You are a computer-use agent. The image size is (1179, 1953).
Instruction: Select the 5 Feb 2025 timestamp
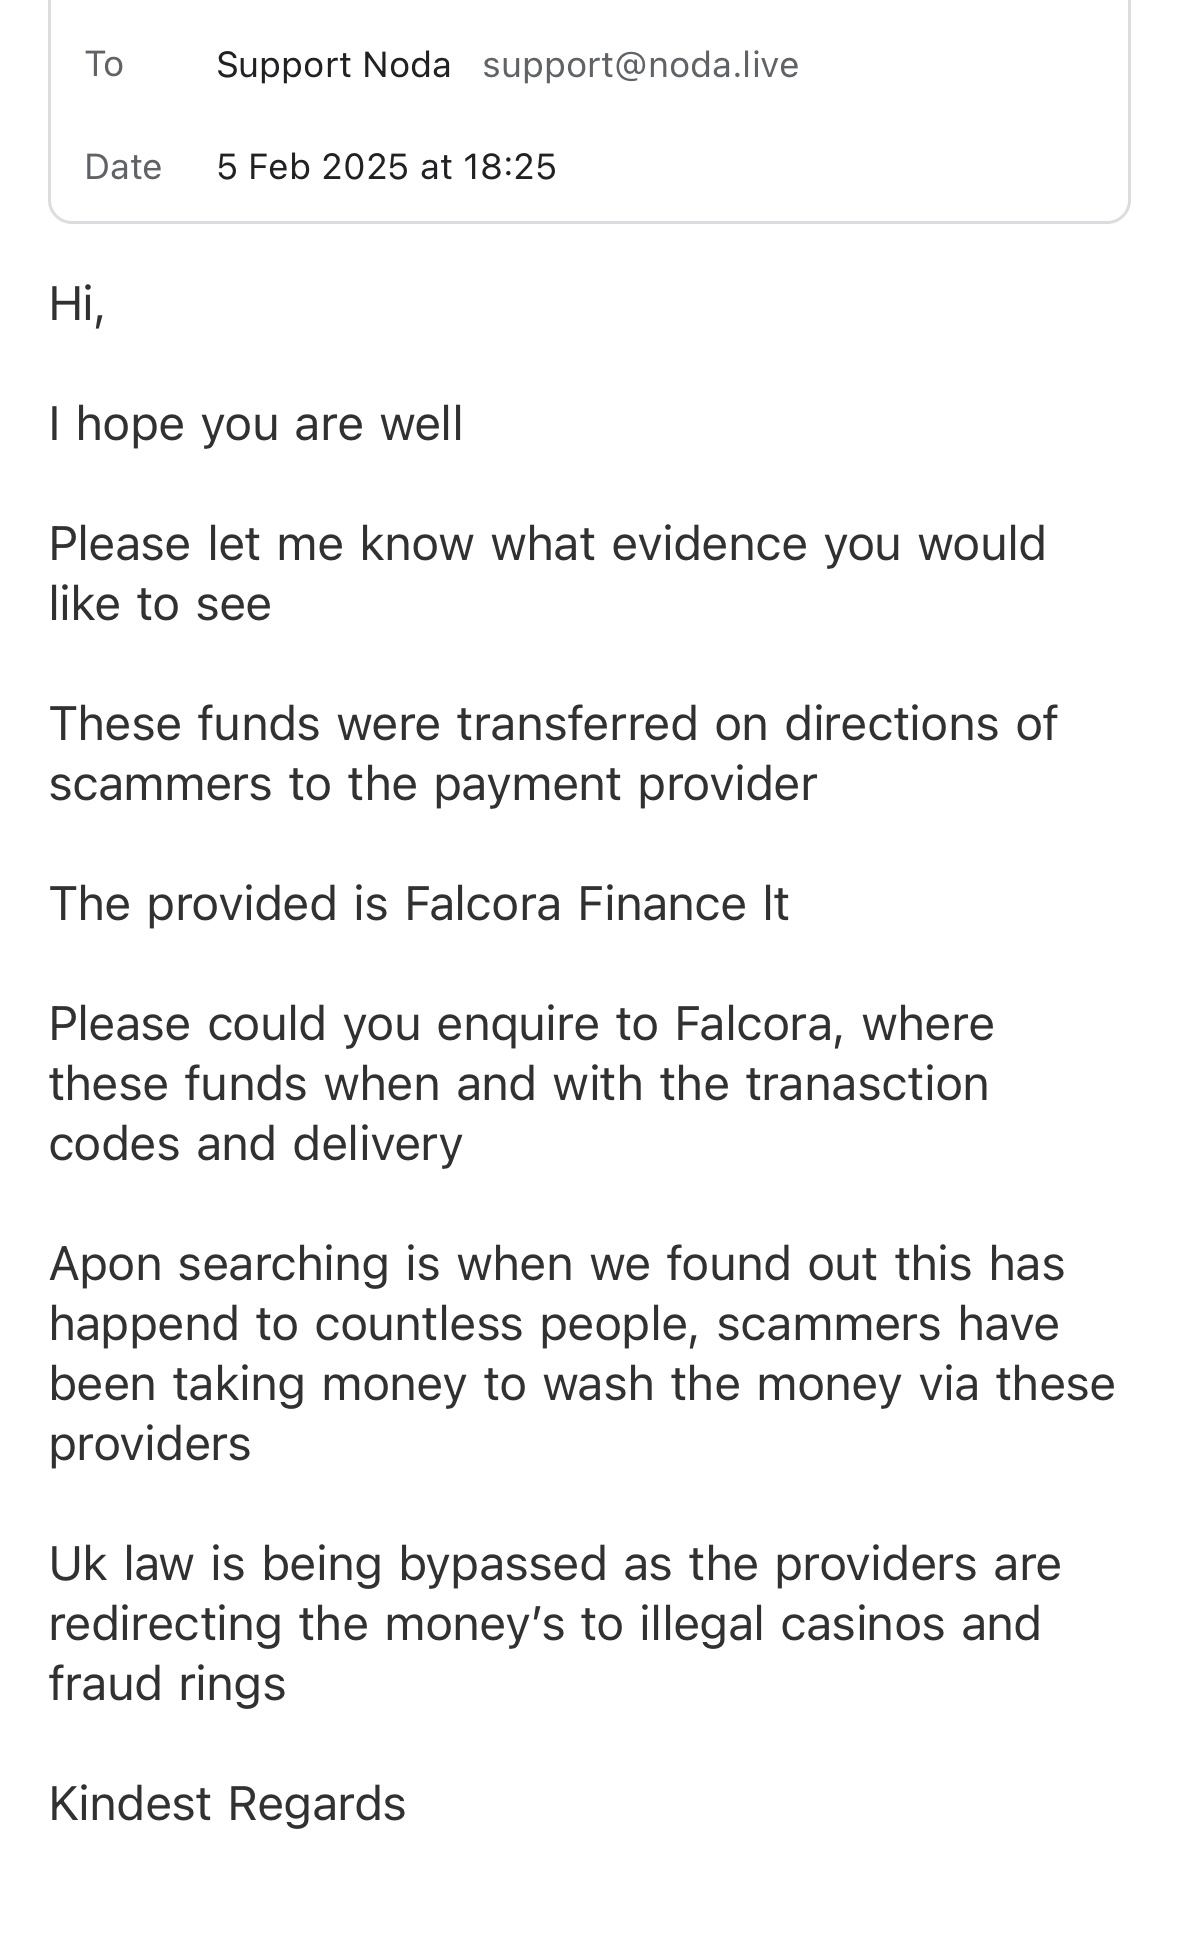(386, 166)
